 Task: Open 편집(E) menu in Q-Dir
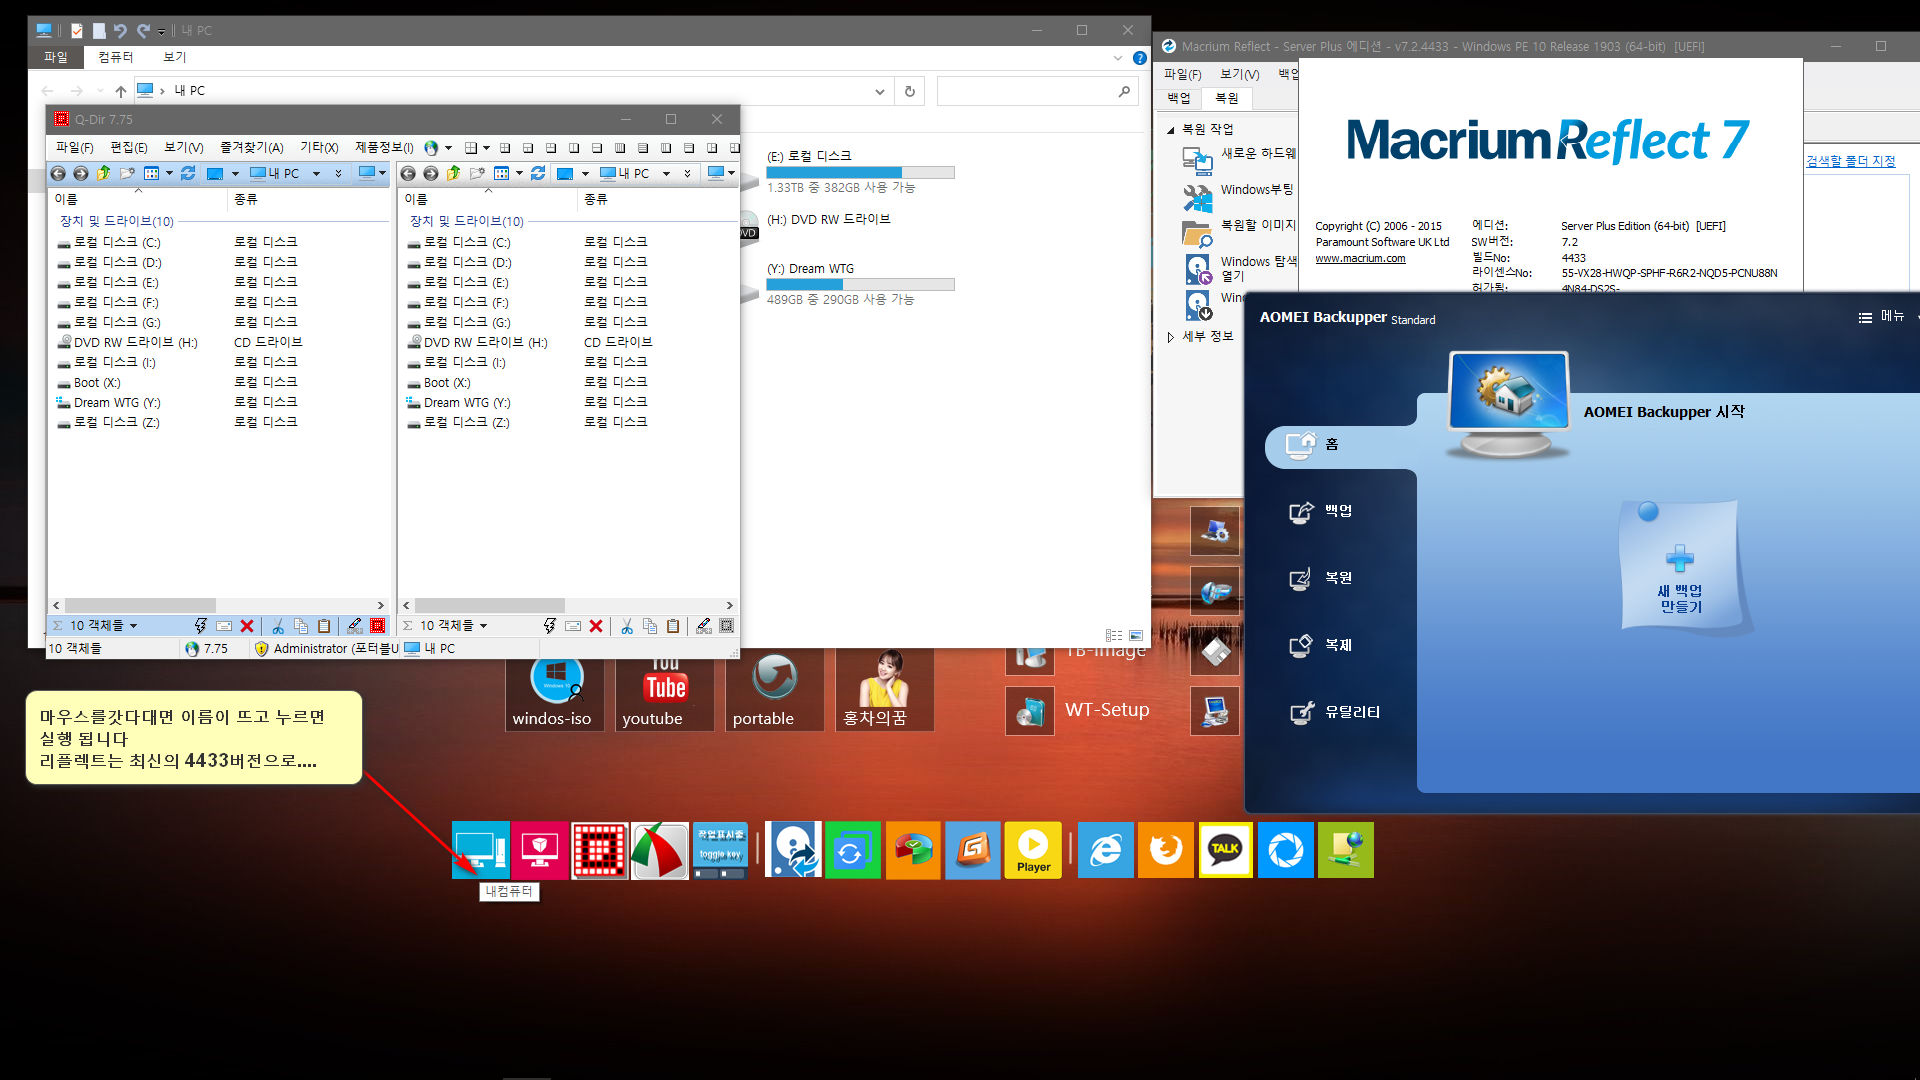point(129,148)
